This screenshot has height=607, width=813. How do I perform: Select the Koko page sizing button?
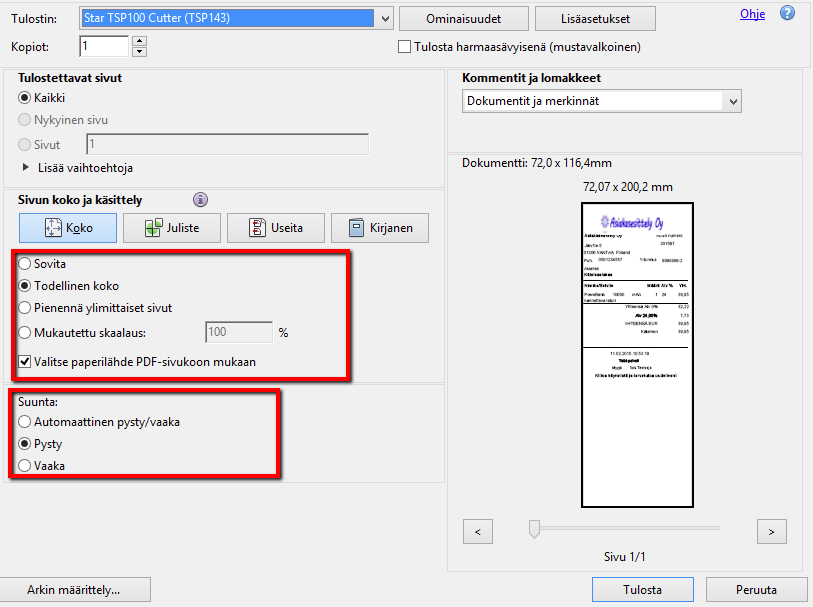point(68,228)
